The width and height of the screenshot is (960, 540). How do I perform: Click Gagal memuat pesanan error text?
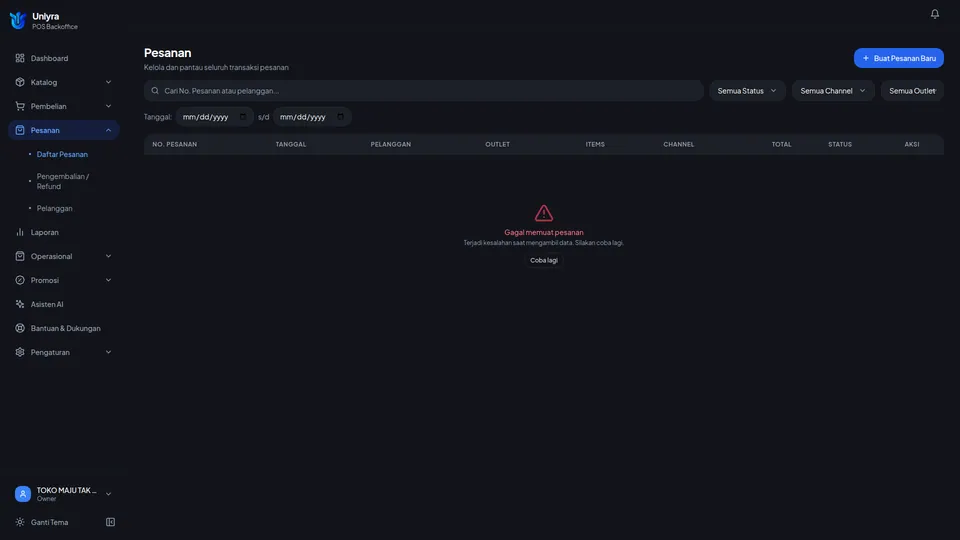point(544,232)
